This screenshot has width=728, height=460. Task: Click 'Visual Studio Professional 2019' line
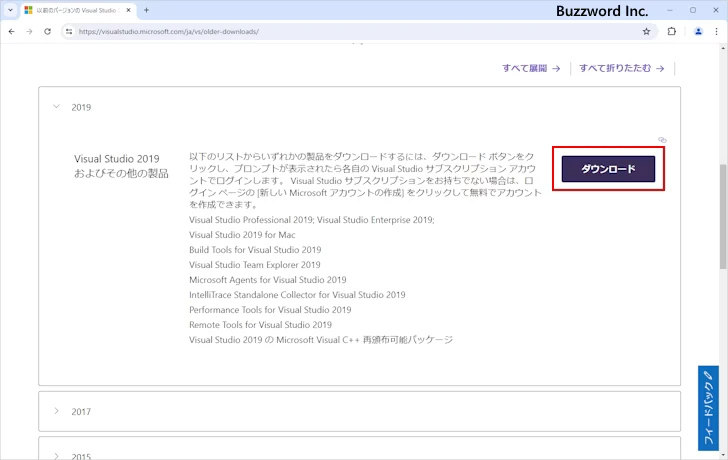tap(312, 220)
